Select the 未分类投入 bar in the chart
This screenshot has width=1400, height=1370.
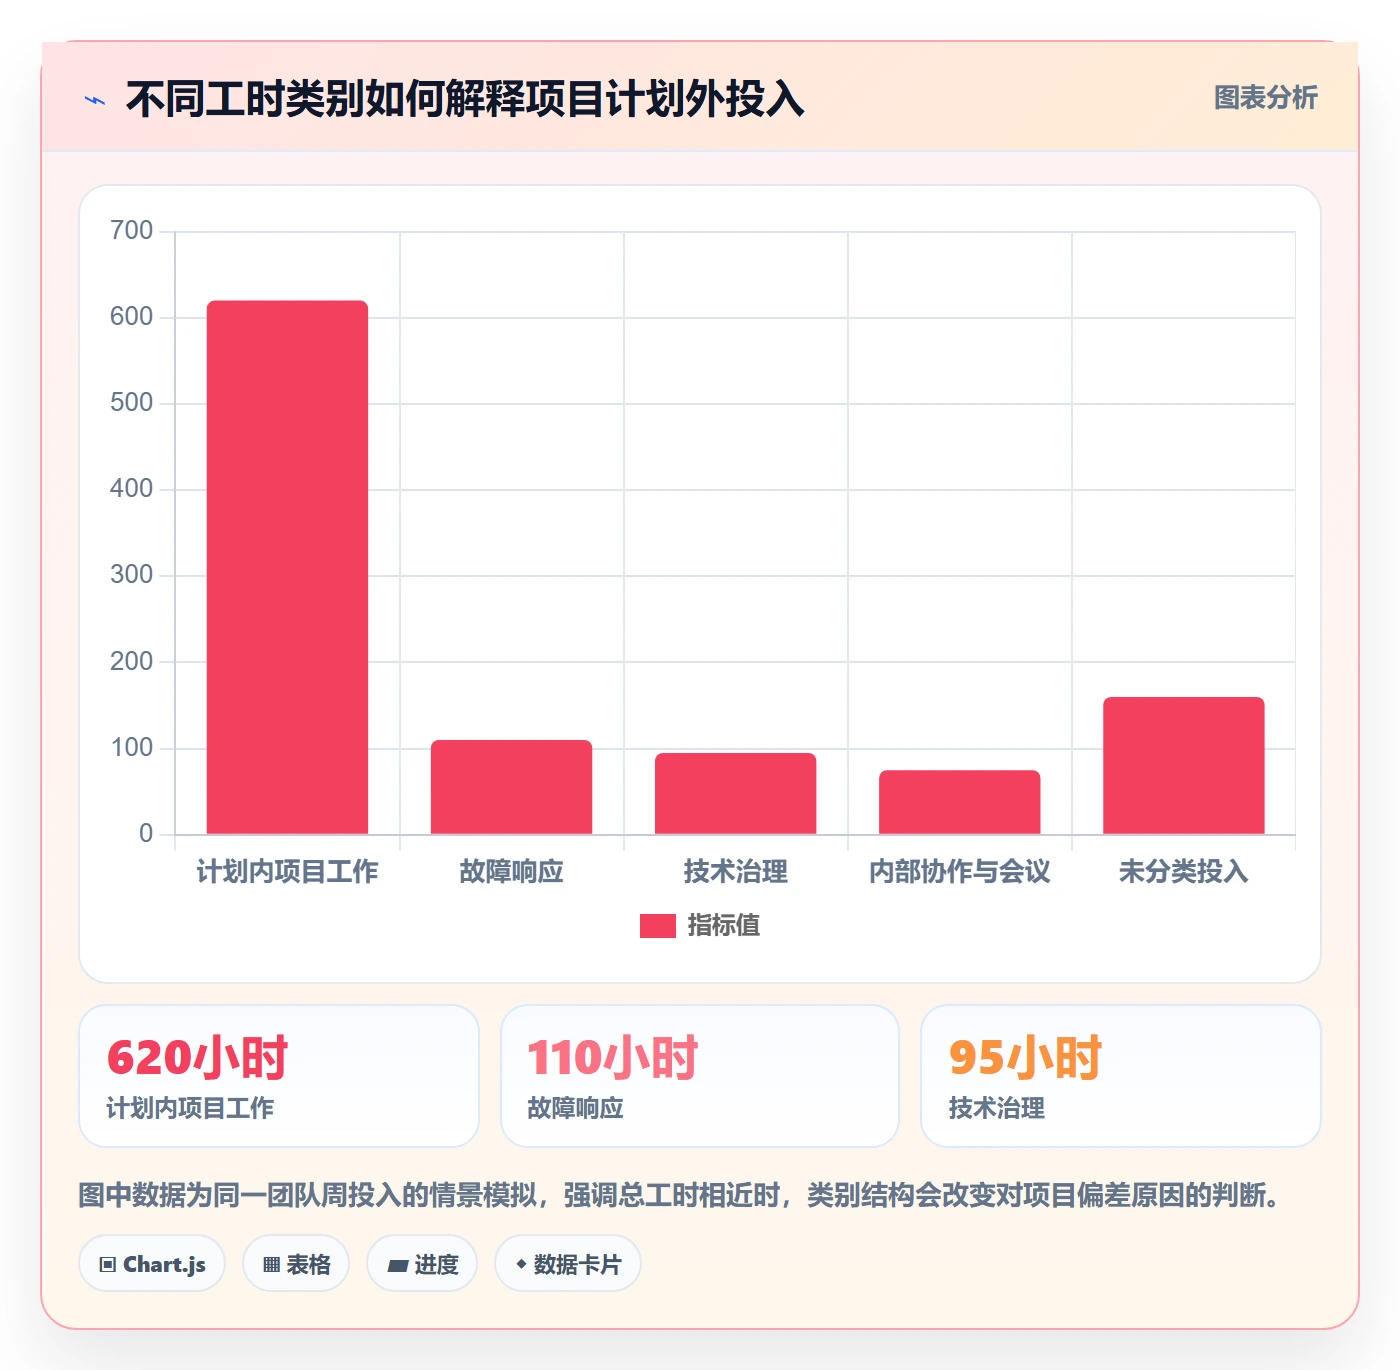[x=1183, y=765]
